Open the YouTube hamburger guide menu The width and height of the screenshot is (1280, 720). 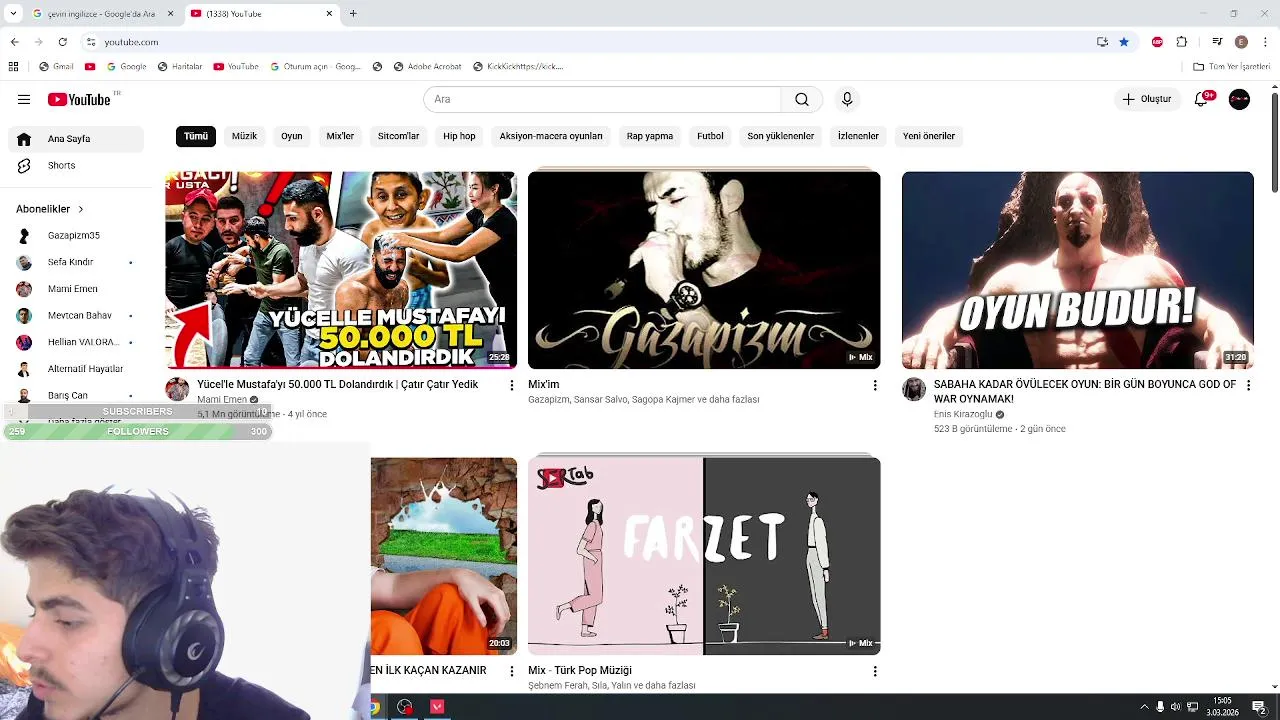tap(24, 99)
